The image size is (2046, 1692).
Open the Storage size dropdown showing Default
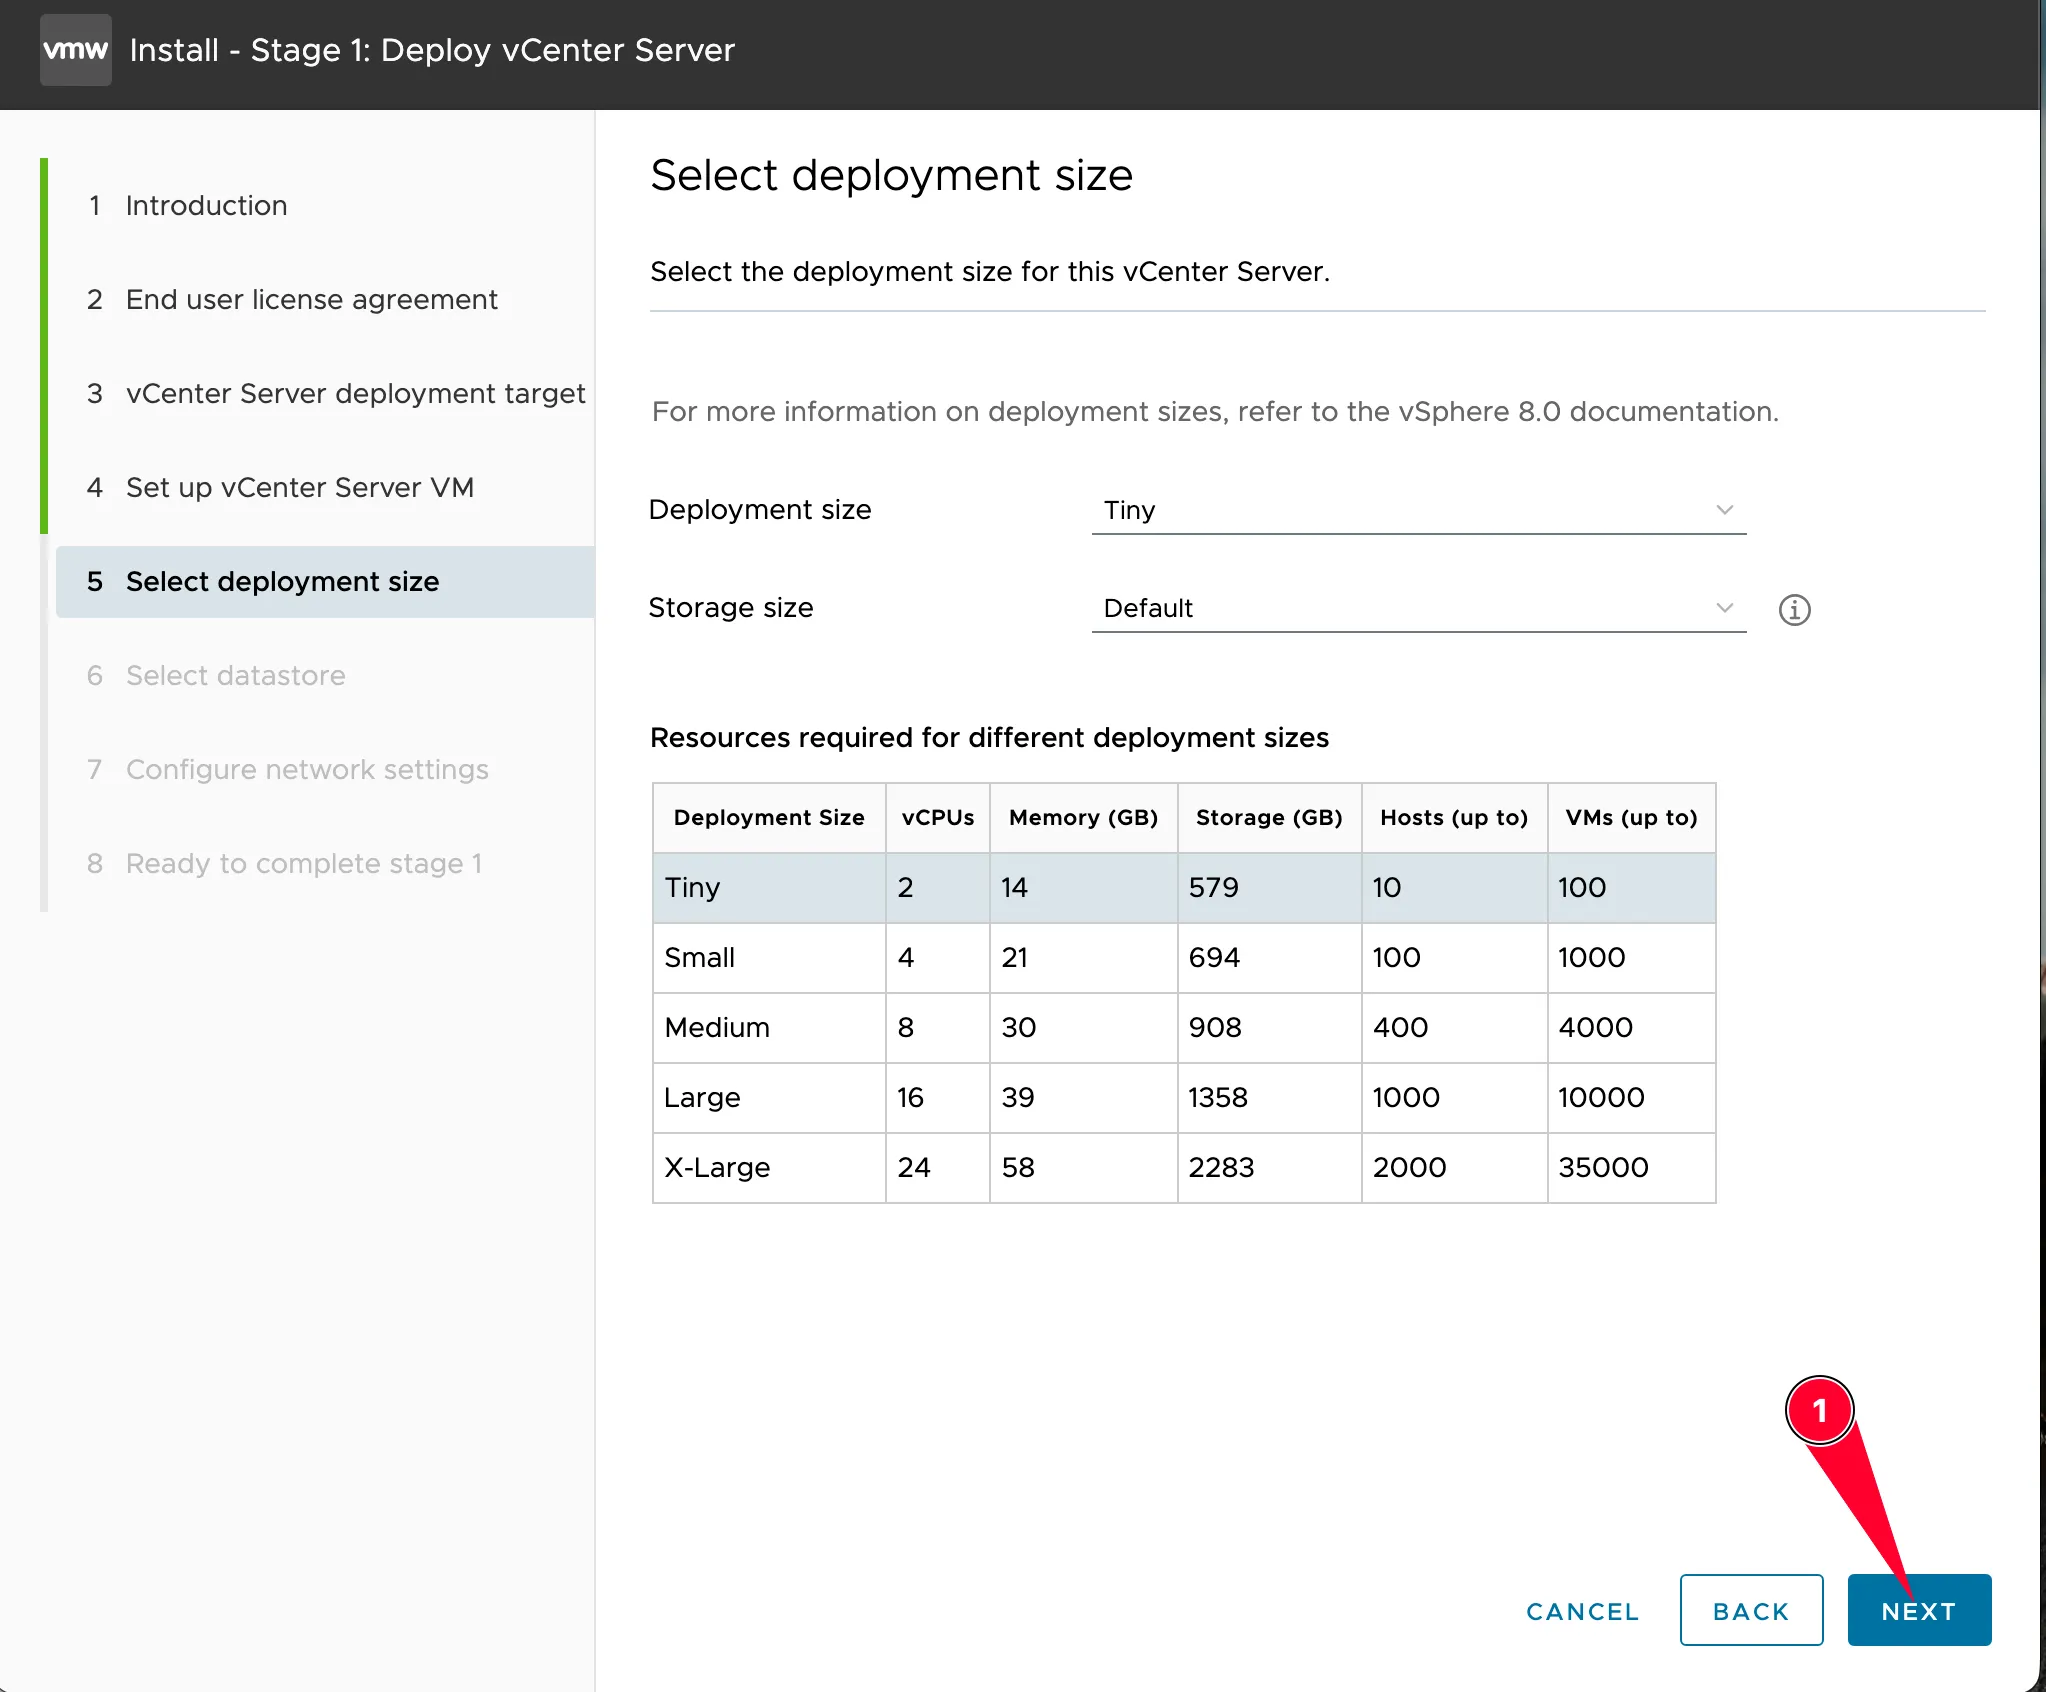(1418, 608)
